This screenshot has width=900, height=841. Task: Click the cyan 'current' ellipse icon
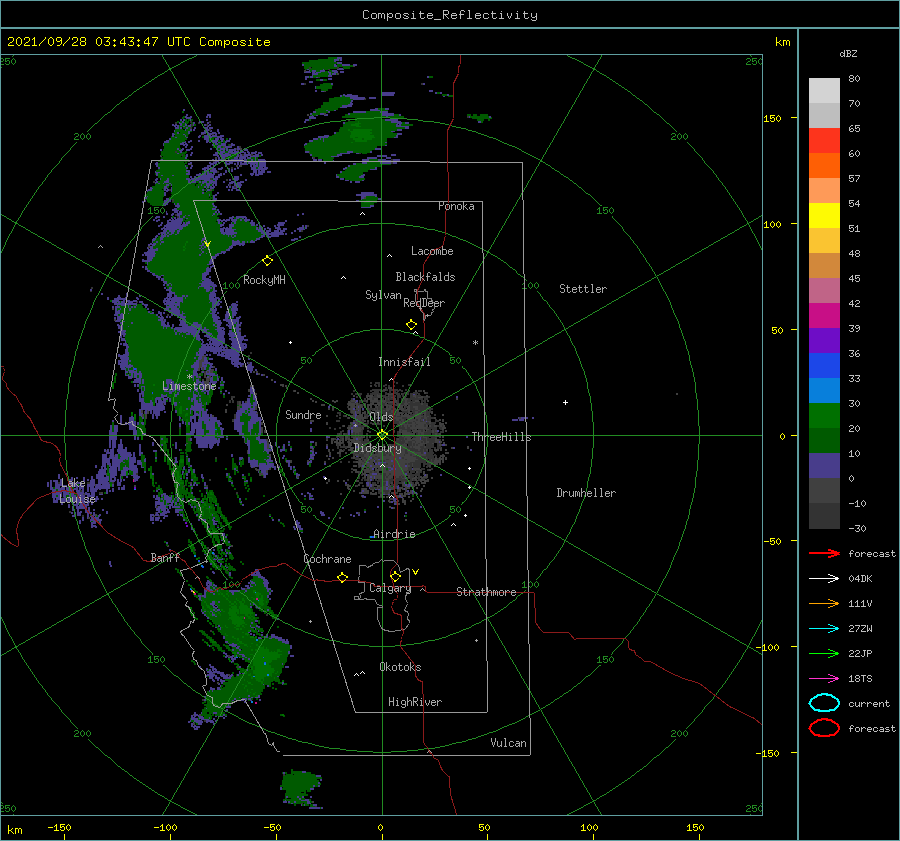(x=824, y=703)
